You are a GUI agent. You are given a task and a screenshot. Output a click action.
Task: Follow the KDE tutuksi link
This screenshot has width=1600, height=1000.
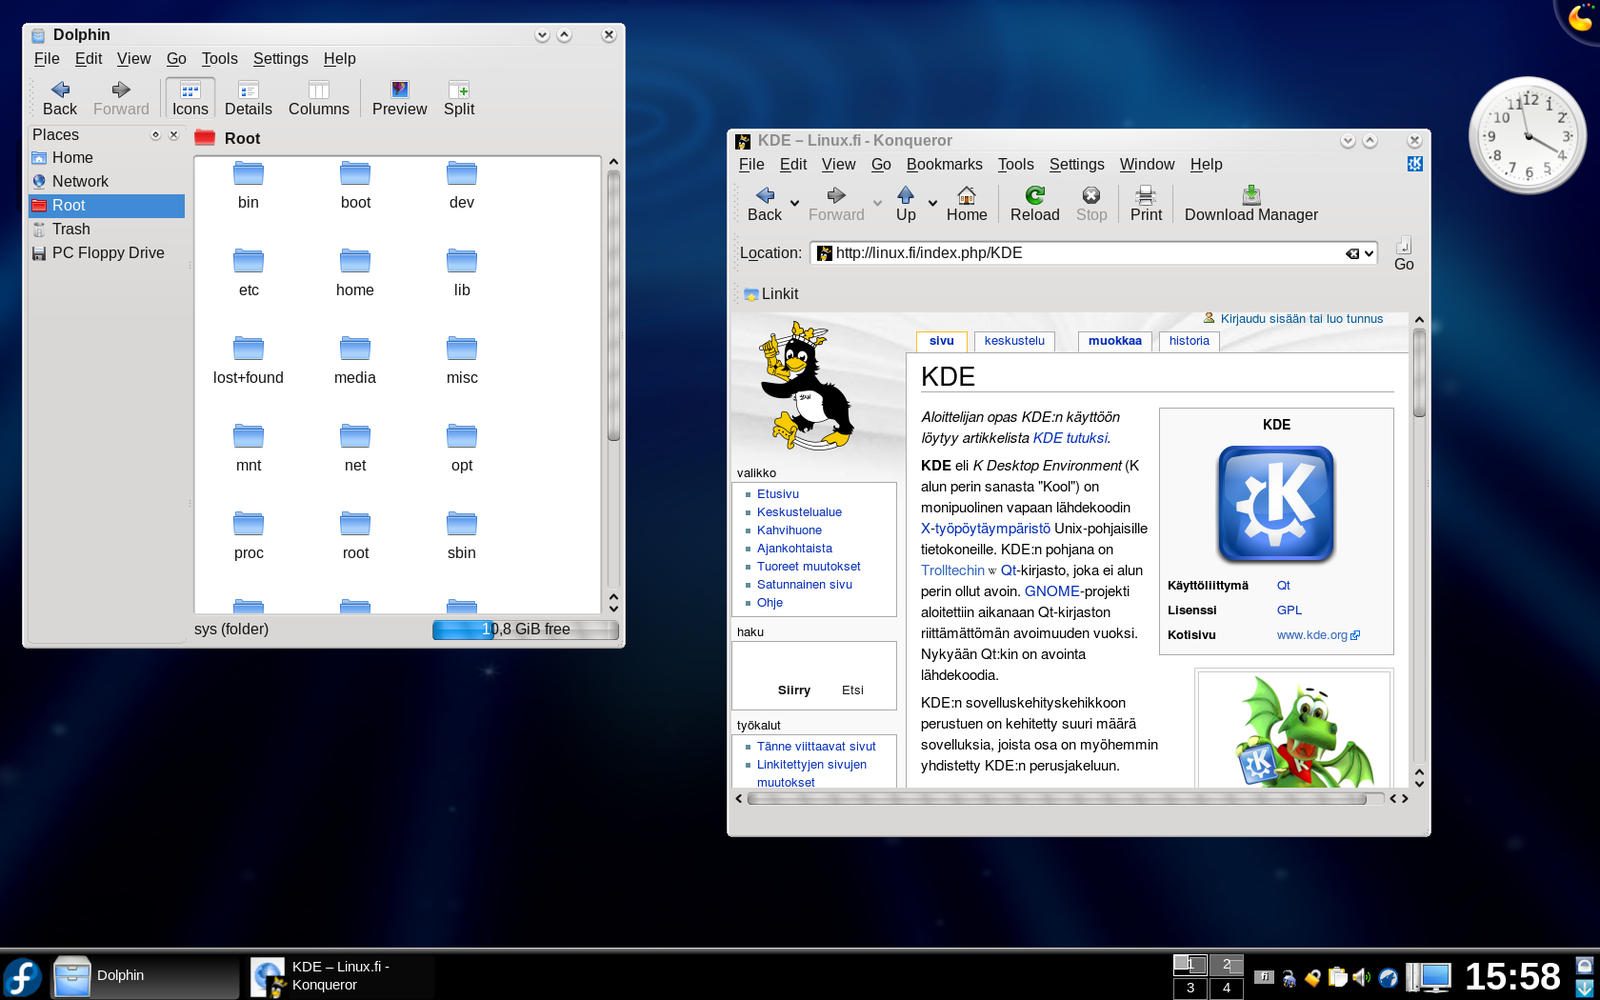[x=1069, y=438]
